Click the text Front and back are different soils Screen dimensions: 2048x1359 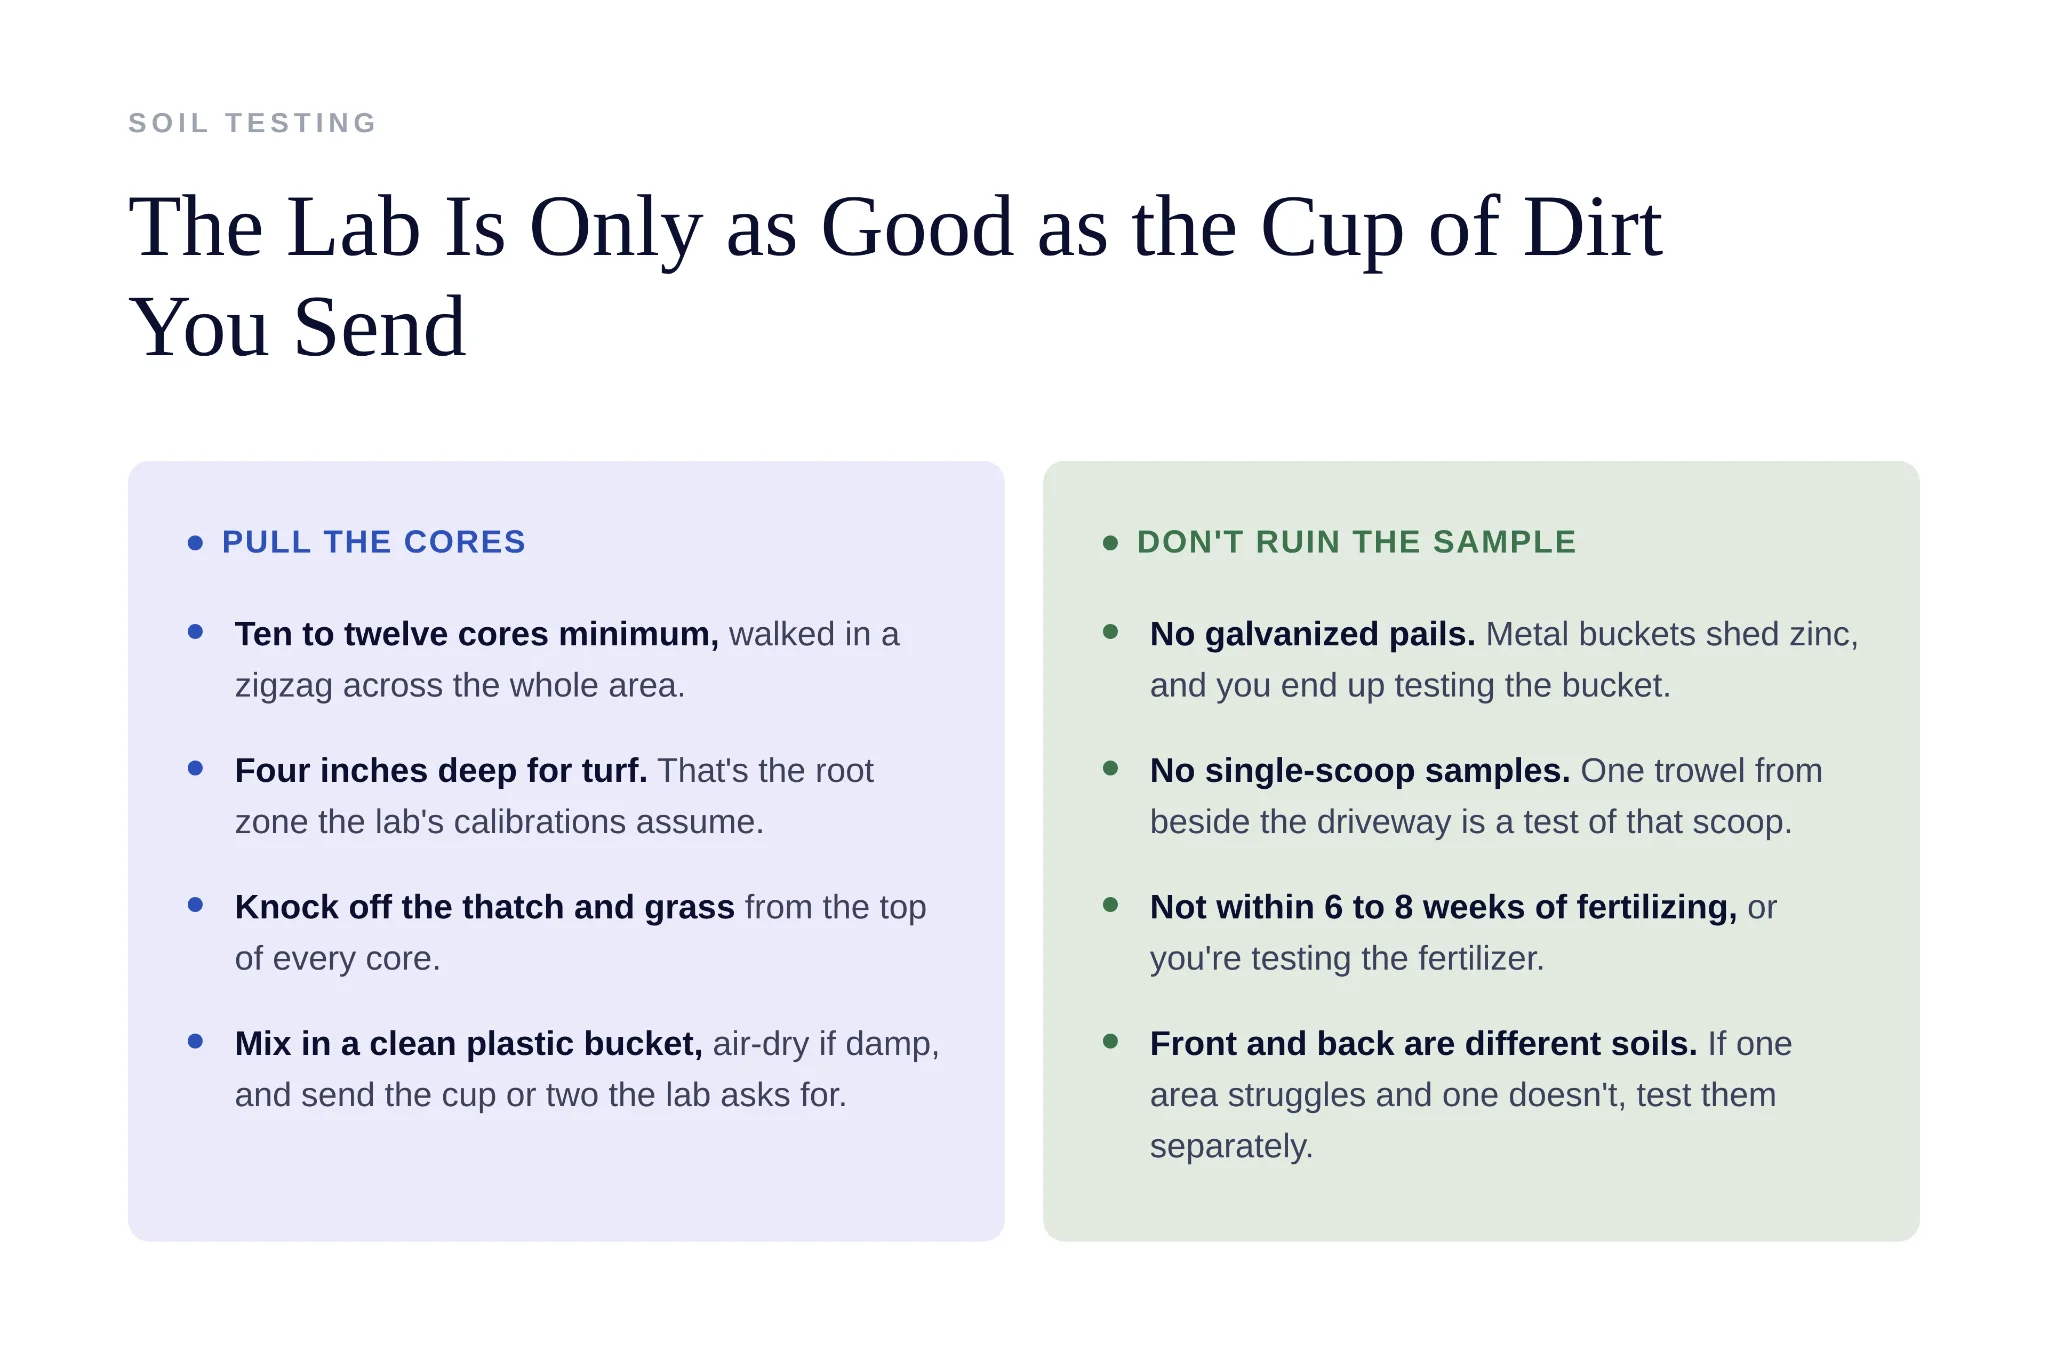click(1424, 1044)
